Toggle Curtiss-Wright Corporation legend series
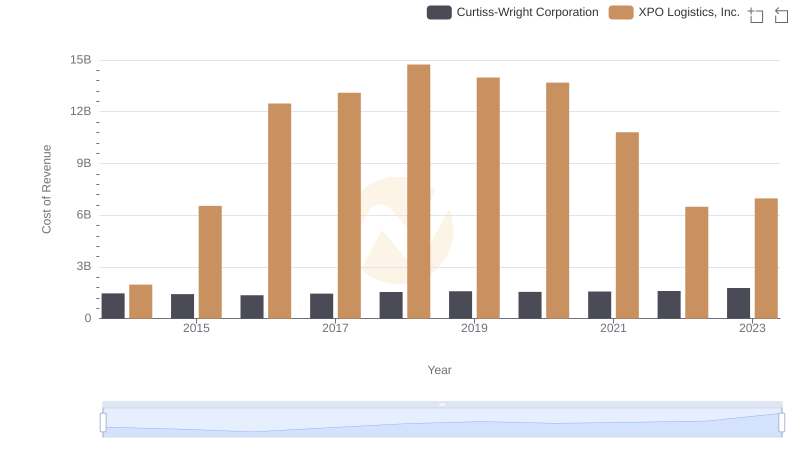This screenshot has width=800, height=461. pos(512,12)
